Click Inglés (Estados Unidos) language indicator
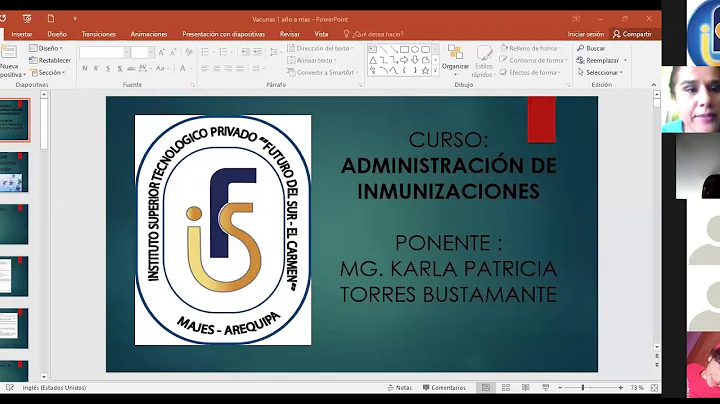This screenshot has width=720, height=404. pyautogui.click(x=54, y=388)
